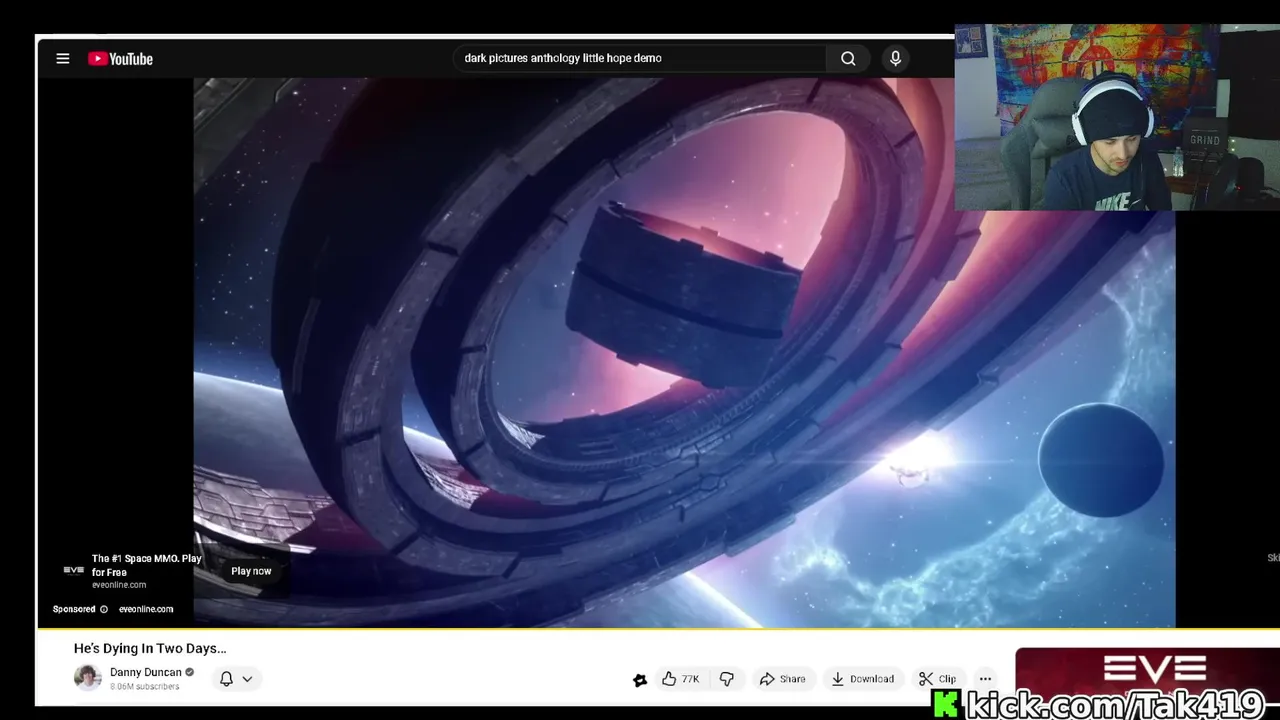Click the search field with 'dark pictures anthology' query

[640, 58]
